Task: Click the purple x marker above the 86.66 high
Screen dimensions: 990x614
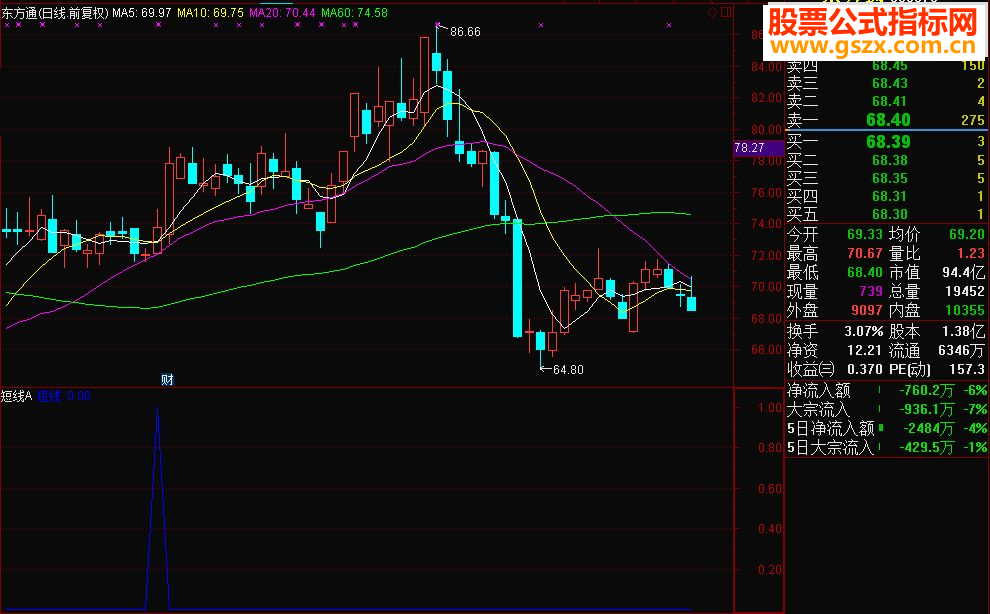Action: click(x=438, y=25)
